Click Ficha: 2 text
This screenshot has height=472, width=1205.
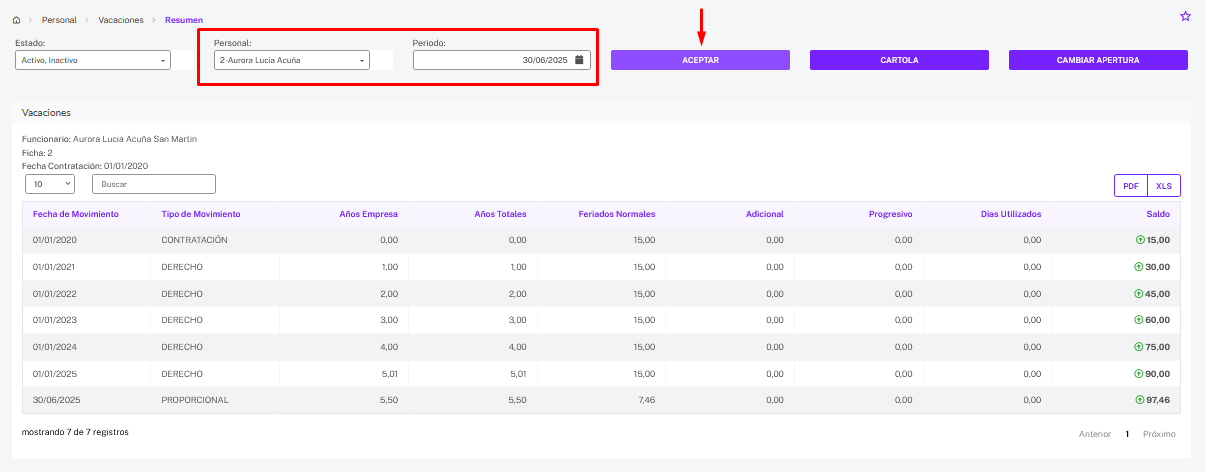37,152
